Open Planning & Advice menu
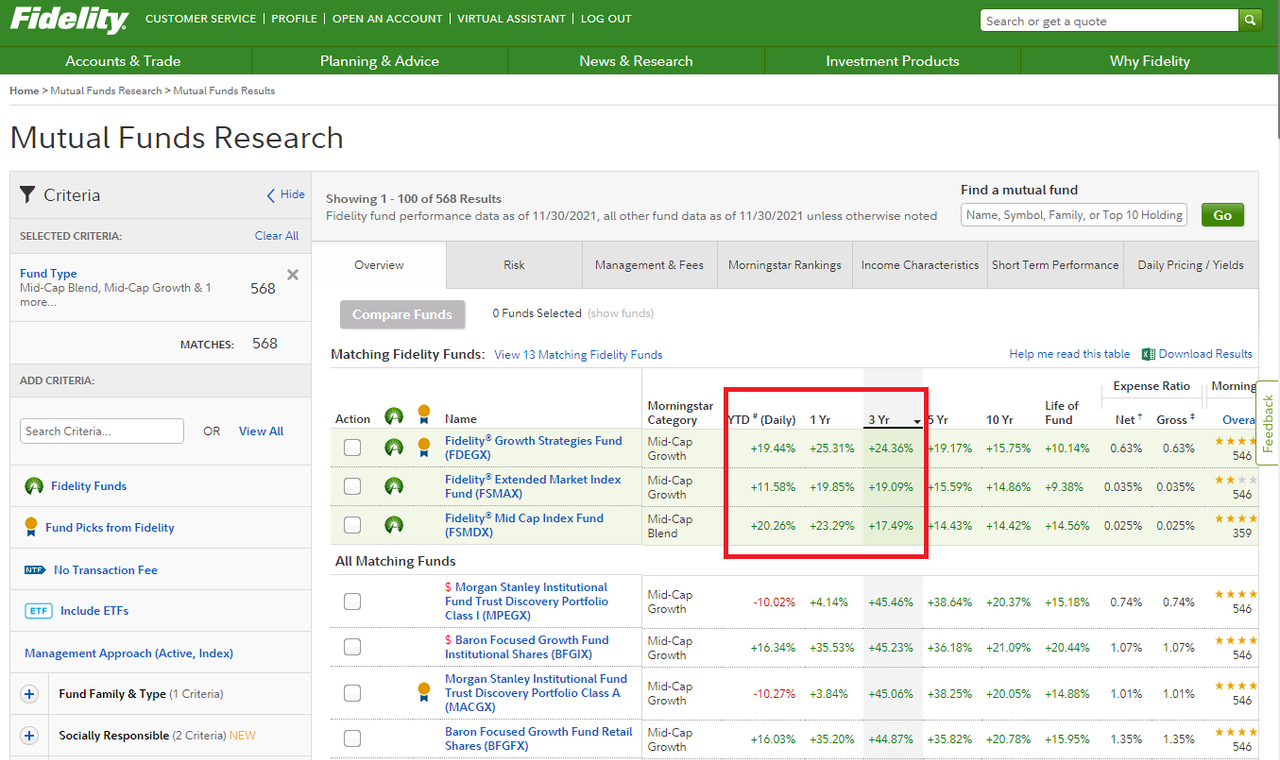The image size is (1280, 760). click(379, 61)
